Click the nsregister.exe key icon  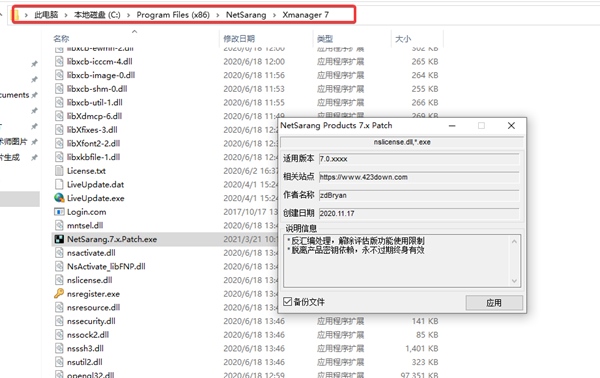click(x=59, y=294)
